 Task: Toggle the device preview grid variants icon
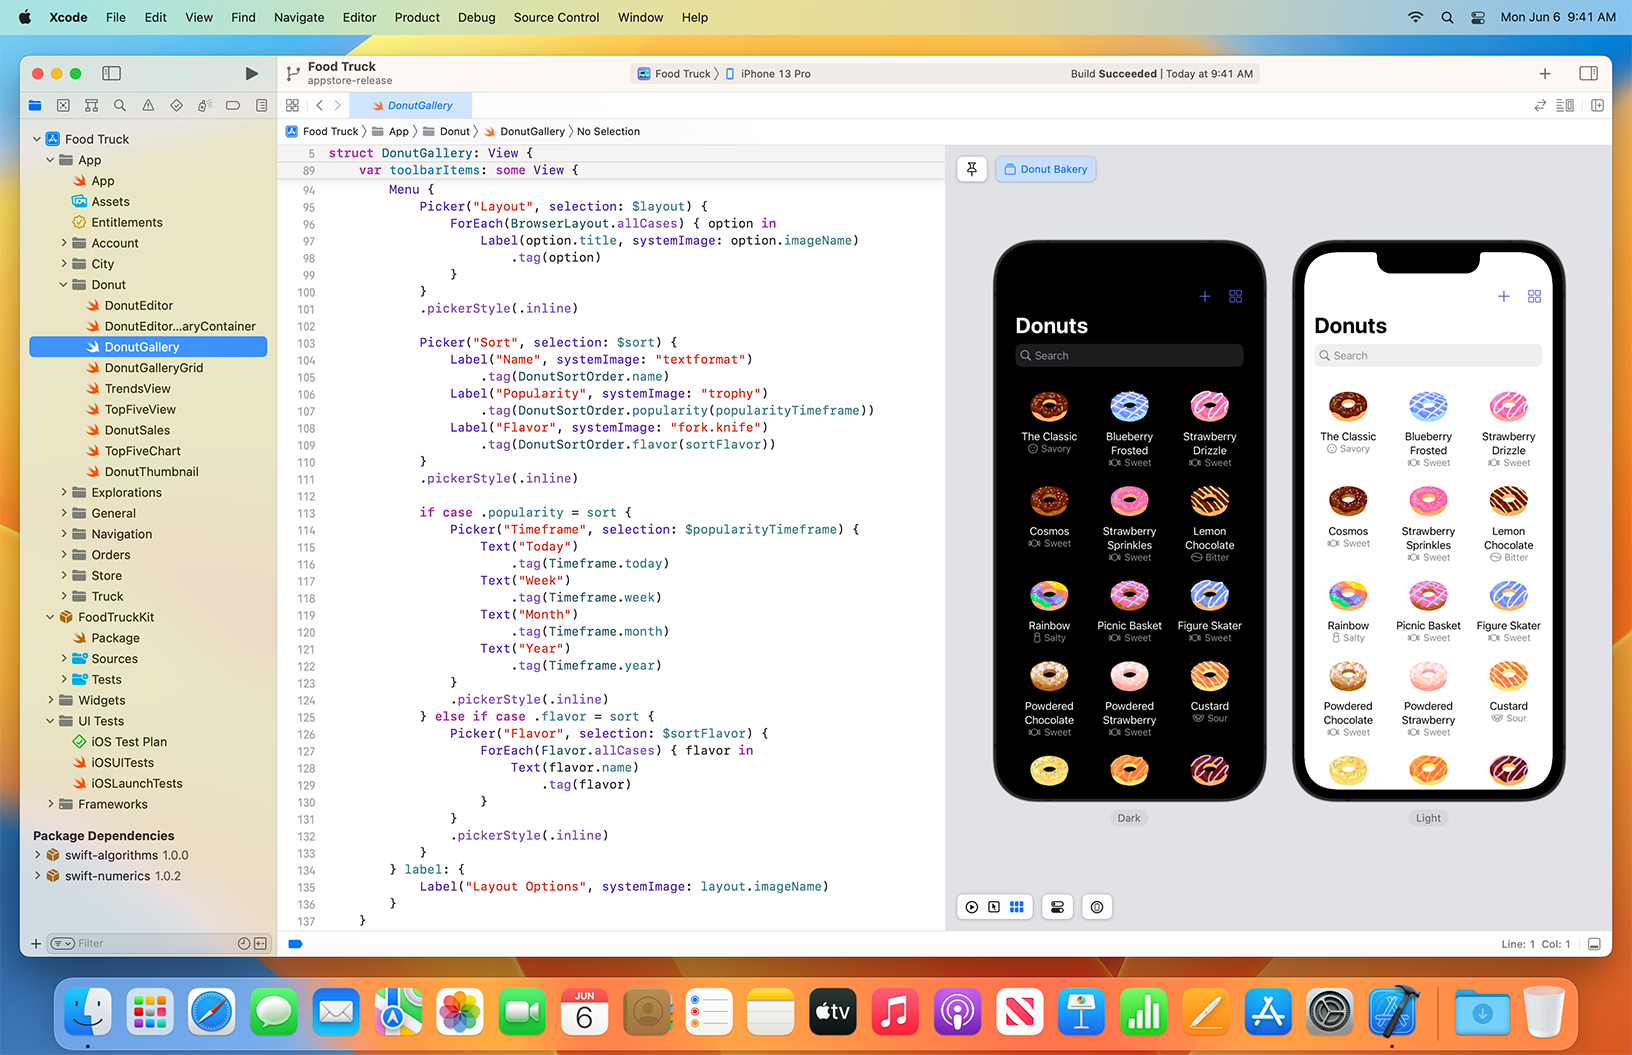[1017, 907]
